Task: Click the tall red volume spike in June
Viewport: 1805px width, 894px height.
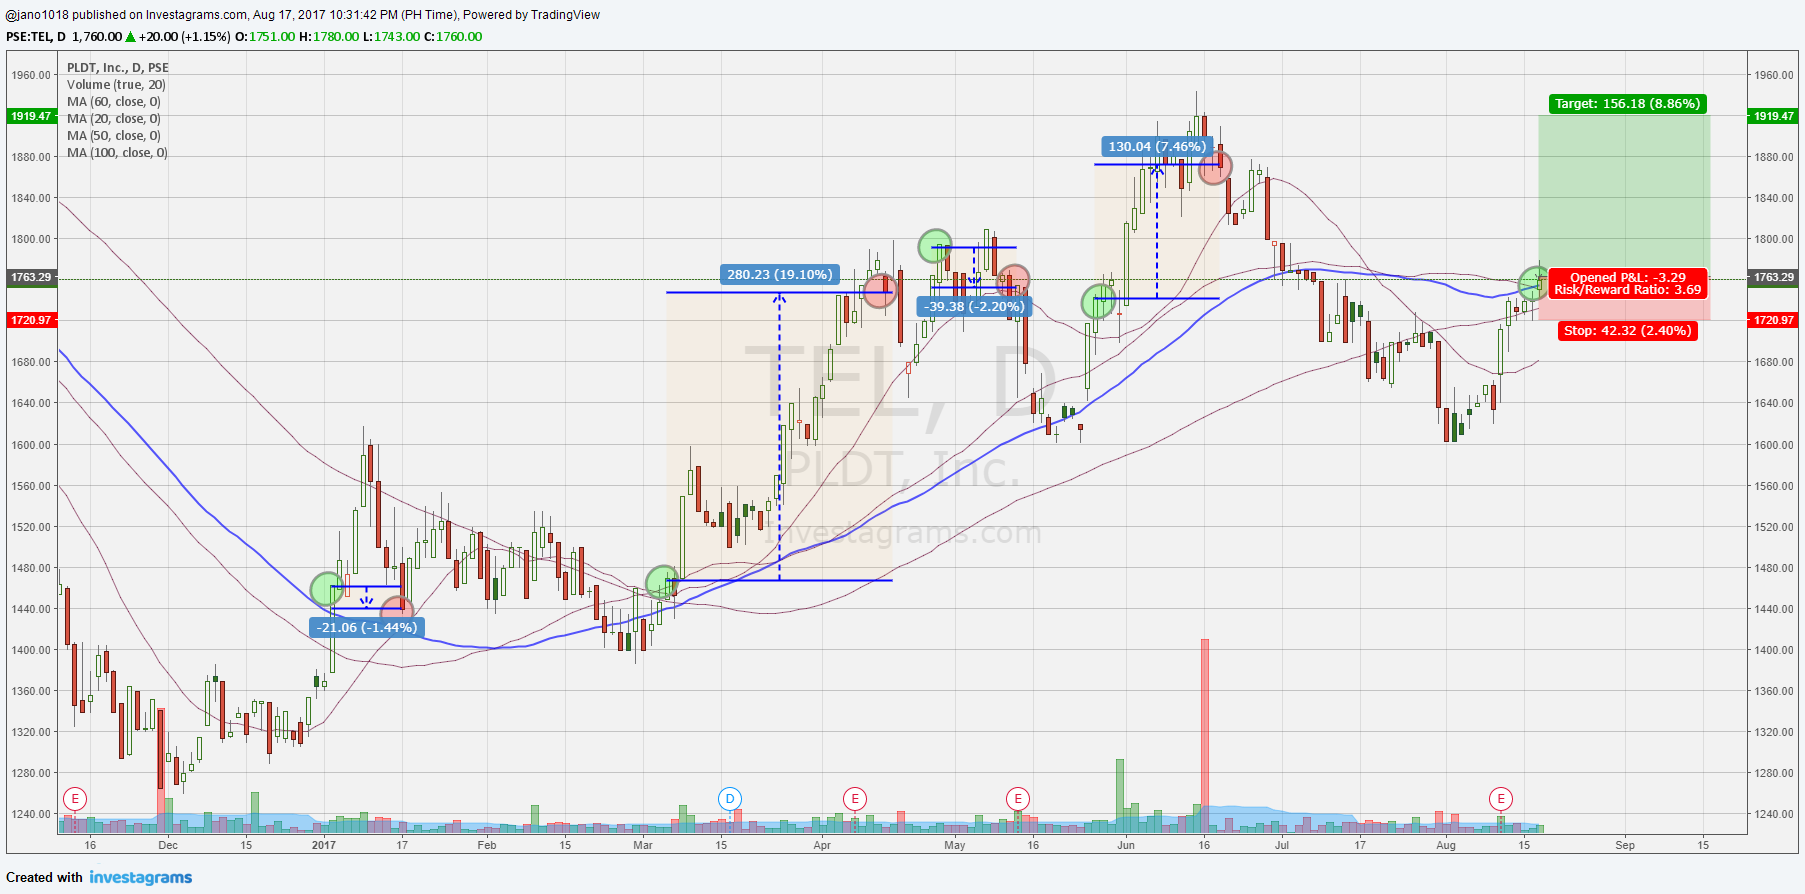Action: pos(1205,735)
